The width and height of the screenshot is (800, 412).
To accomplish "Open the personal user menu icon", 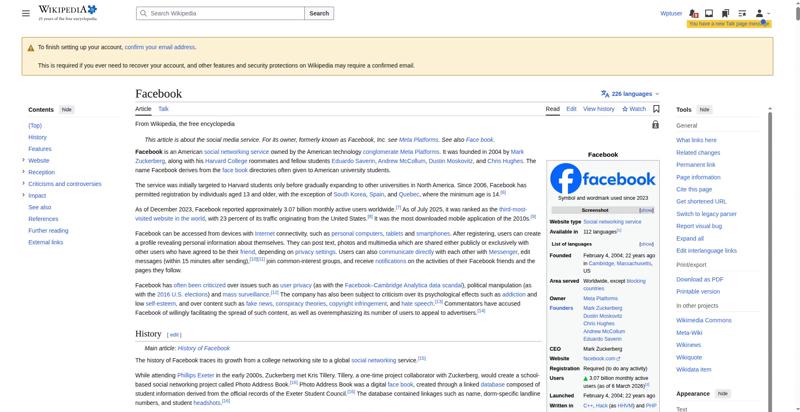I will 762,13.
